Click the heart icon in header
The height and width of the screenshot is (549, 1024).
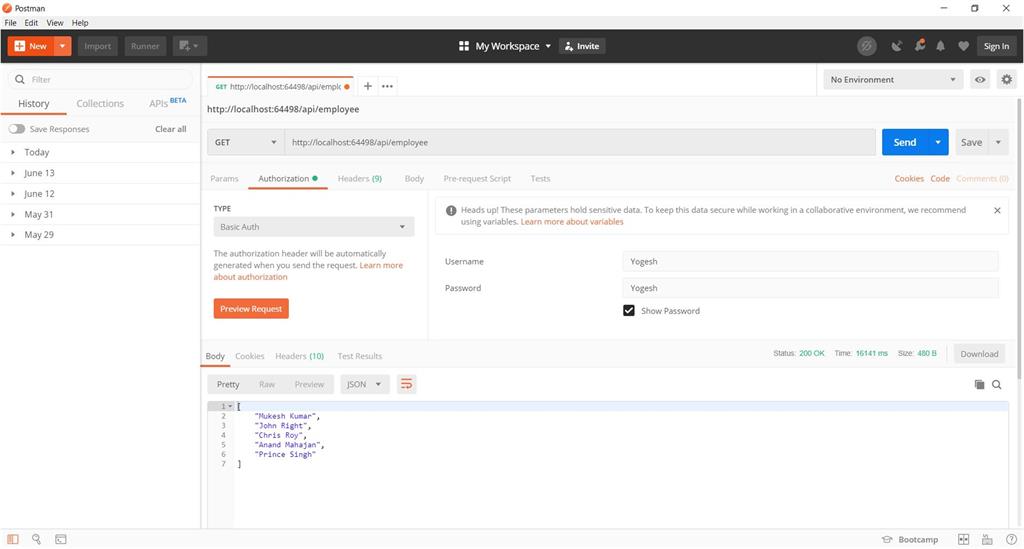[963, 46]
